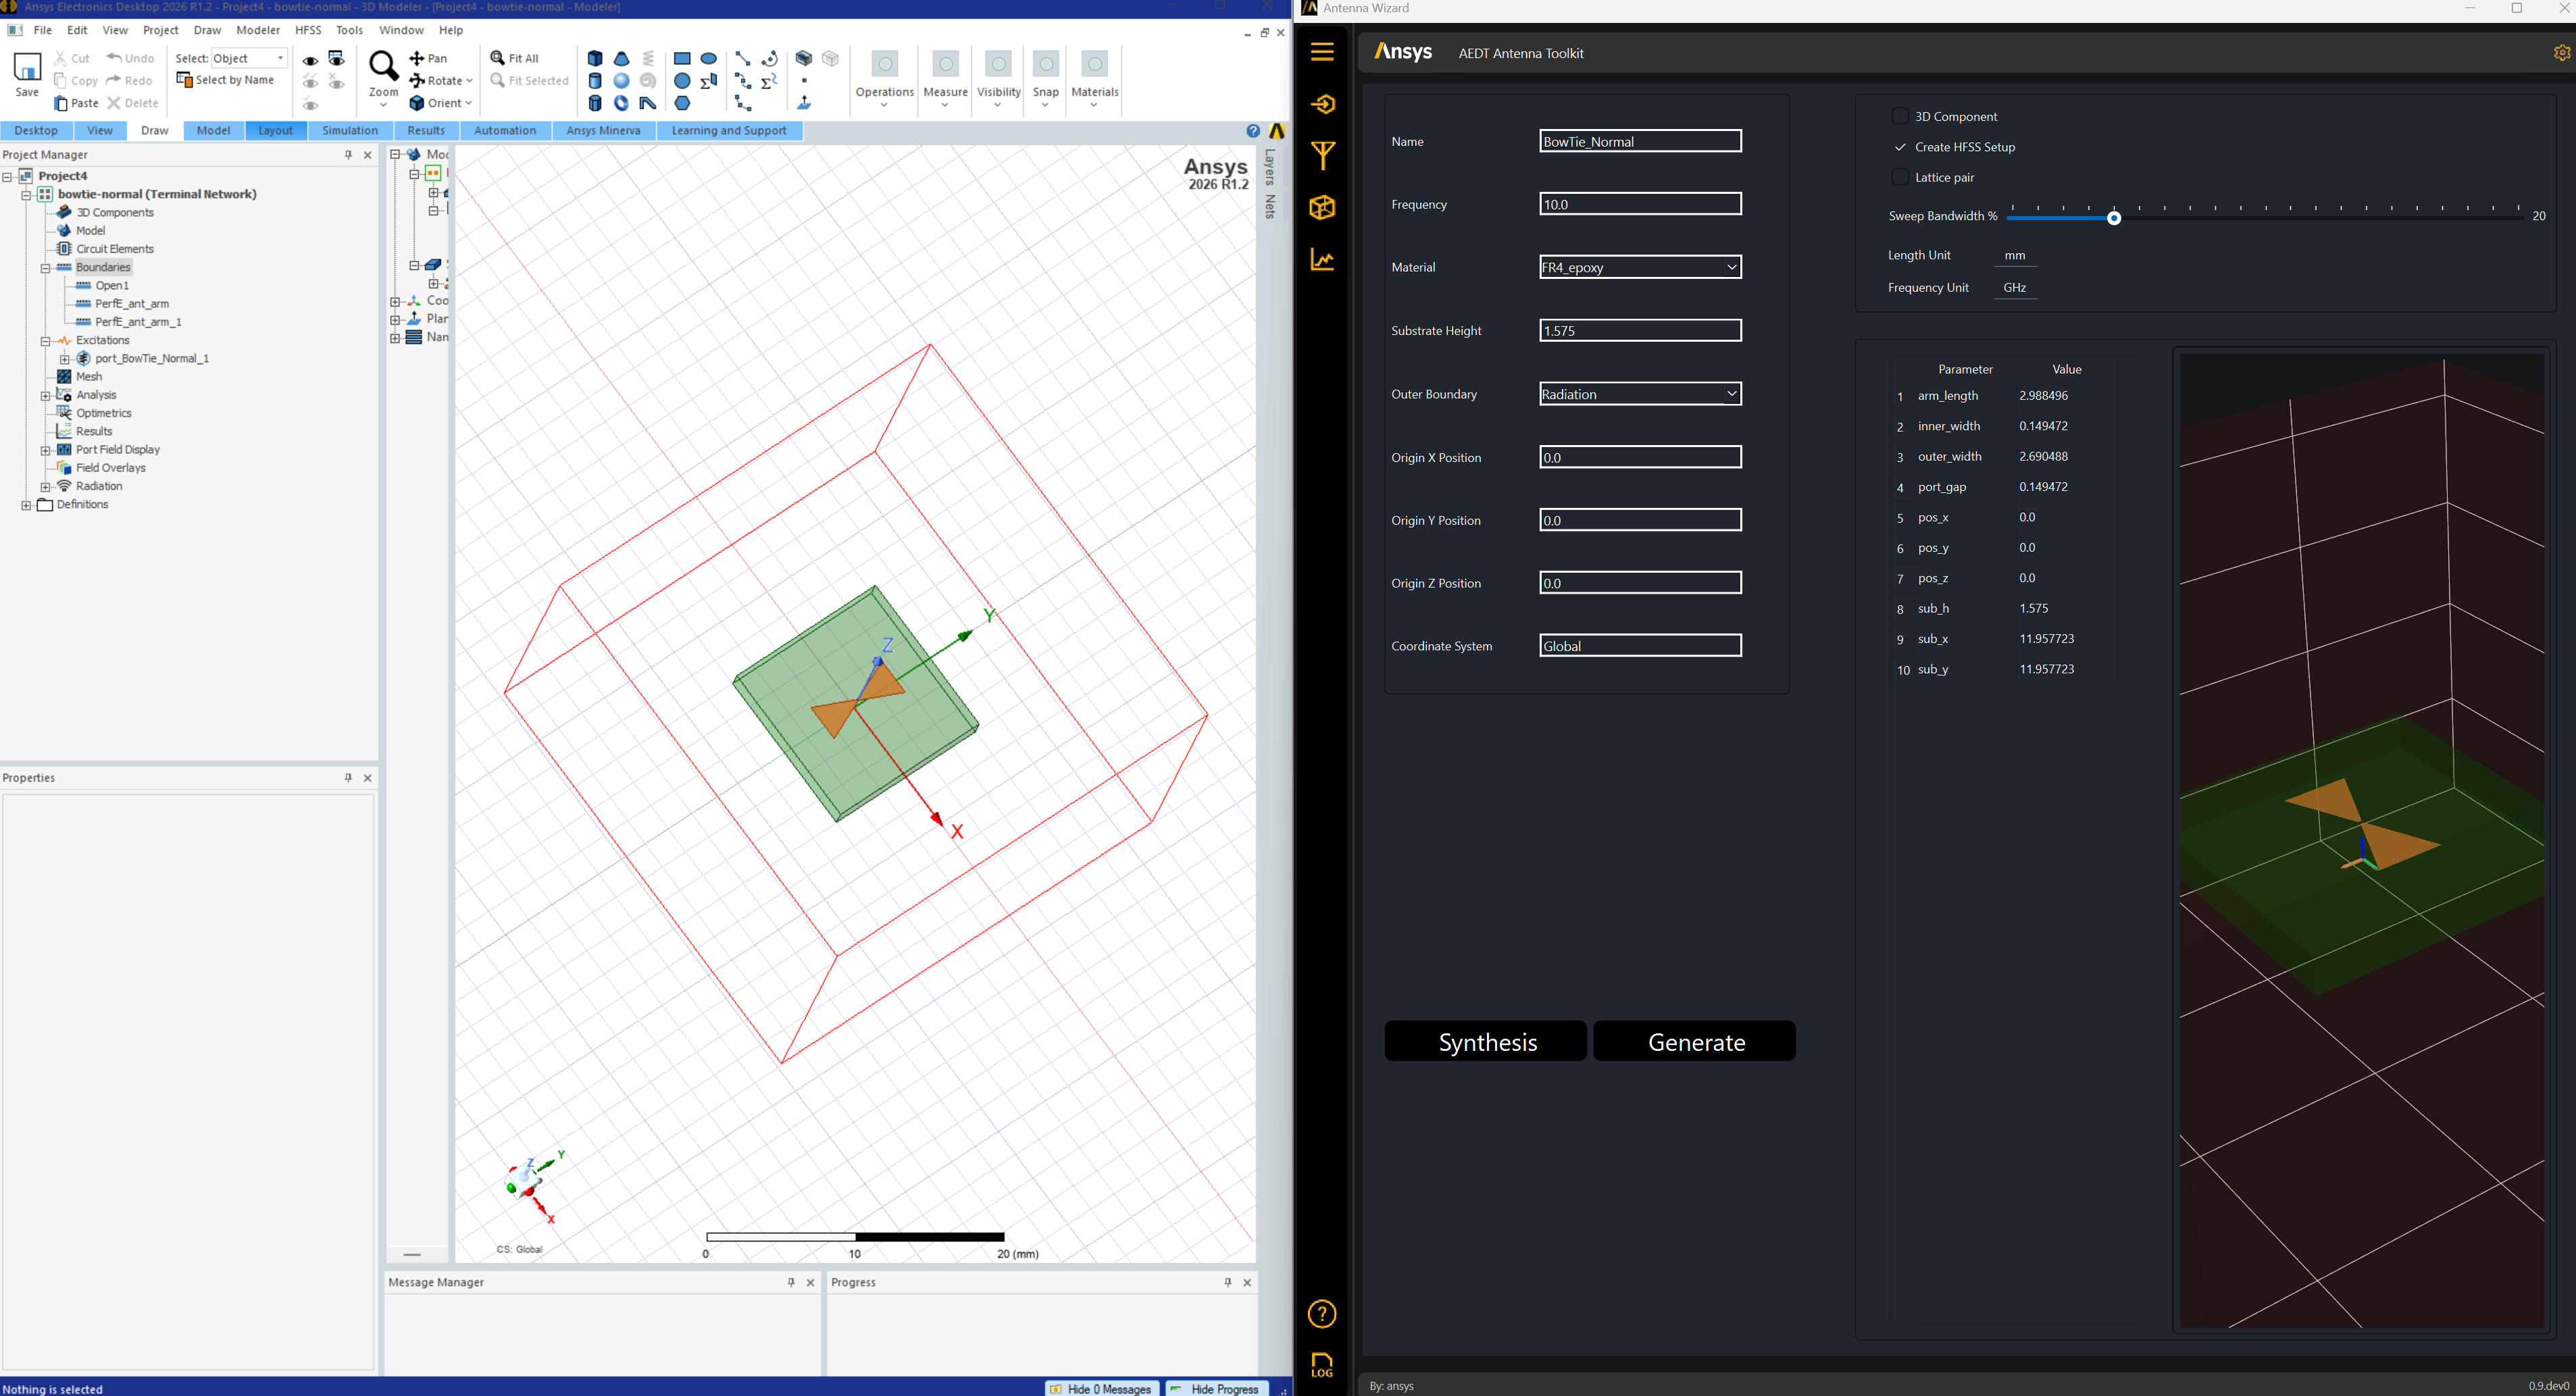Pin the Message Manager panel
This screenshot has width=2576, height=1396.
point(791,1282)
